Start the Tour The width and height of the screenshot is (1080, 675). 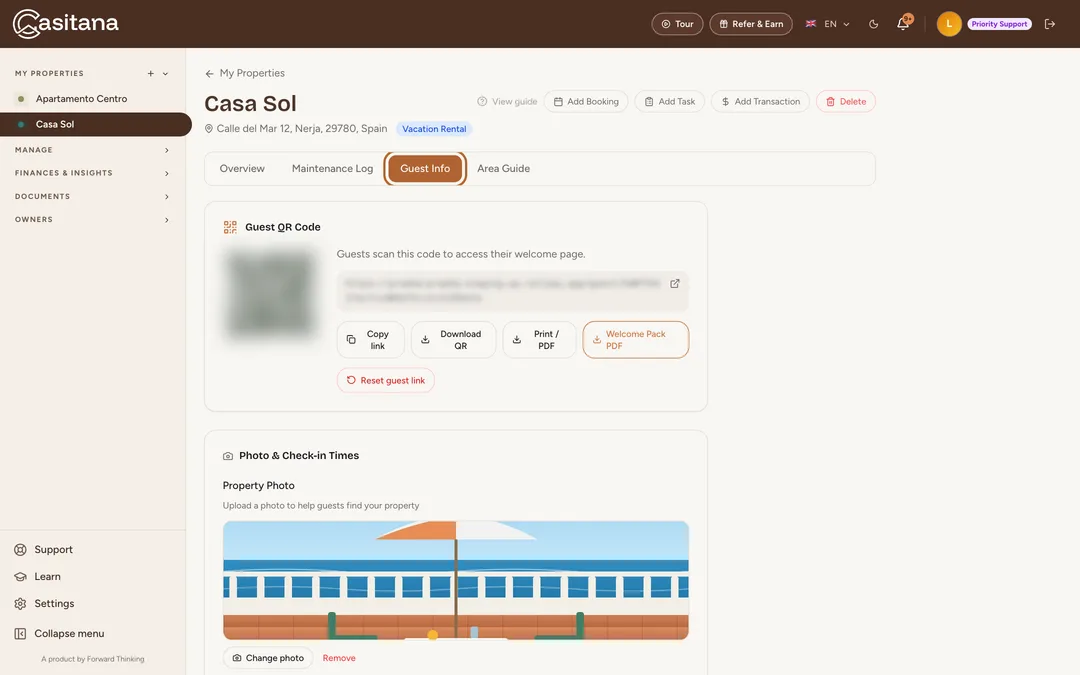[x=677, y=24]
